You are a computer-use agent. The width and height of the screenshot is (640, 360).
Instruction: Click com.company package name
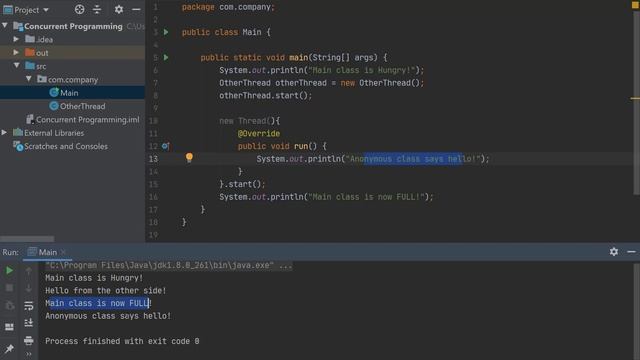pyautogui.click(x=73, y=80)
